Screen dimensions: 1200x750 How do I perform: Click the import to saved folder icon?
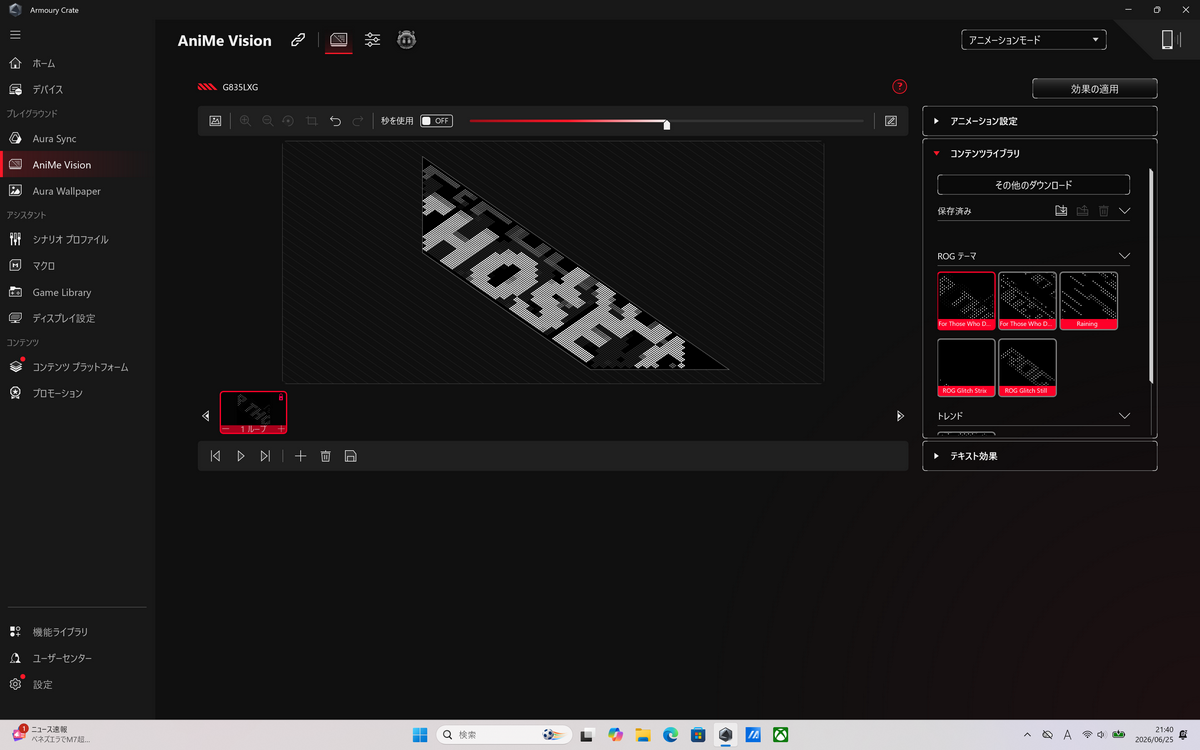pos(1061,211)
